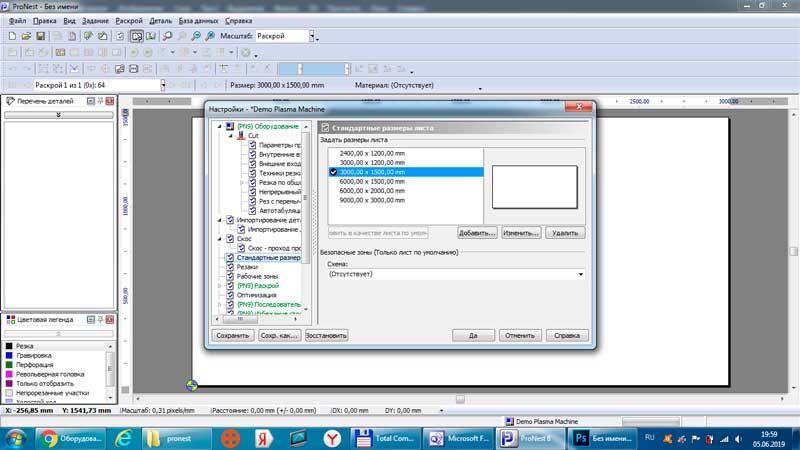Click Да to confirm settings
Screen dimensions: 800x450
(473, 336)
